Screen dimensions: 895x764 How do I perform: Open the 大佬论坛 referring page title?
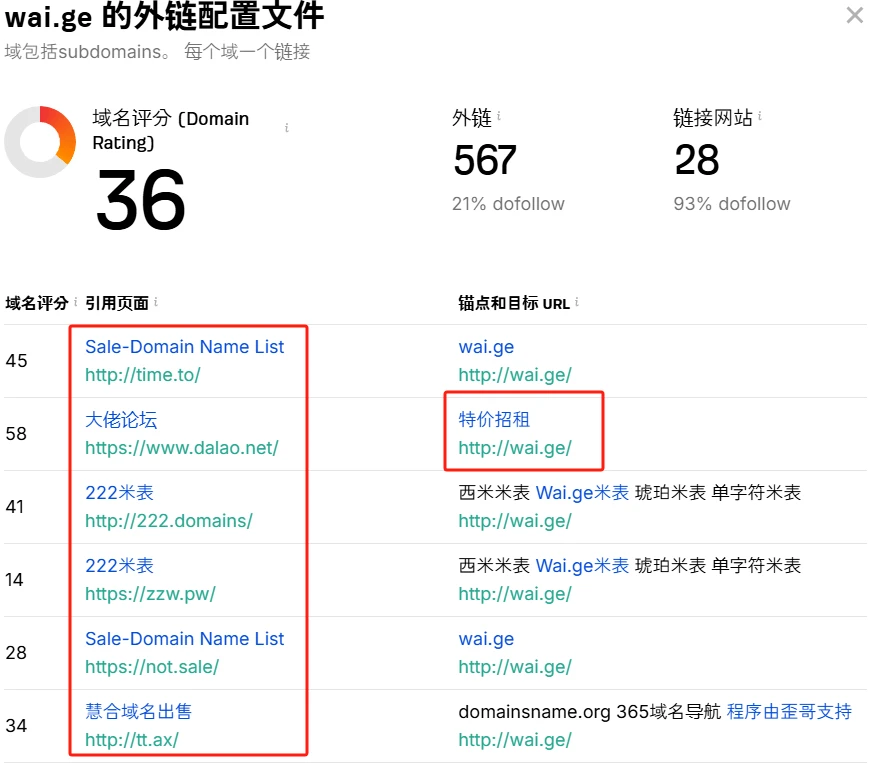pyautogui.click(x=121, y=420)
